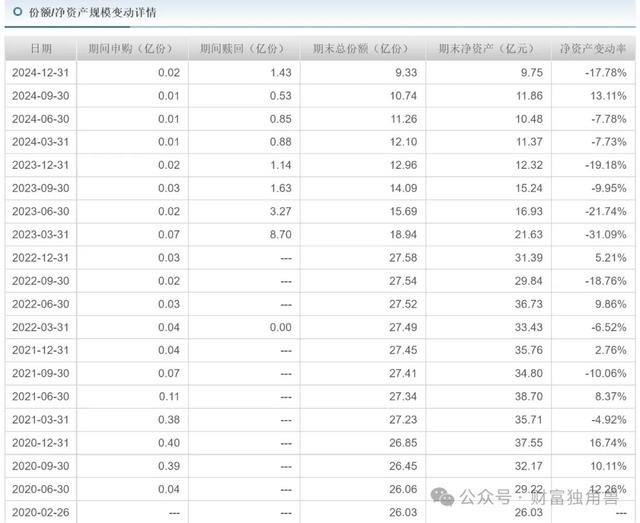640x523 pixels.
Task: Select the 2020-02-26 date cell
Action: [x=40, y=512]
